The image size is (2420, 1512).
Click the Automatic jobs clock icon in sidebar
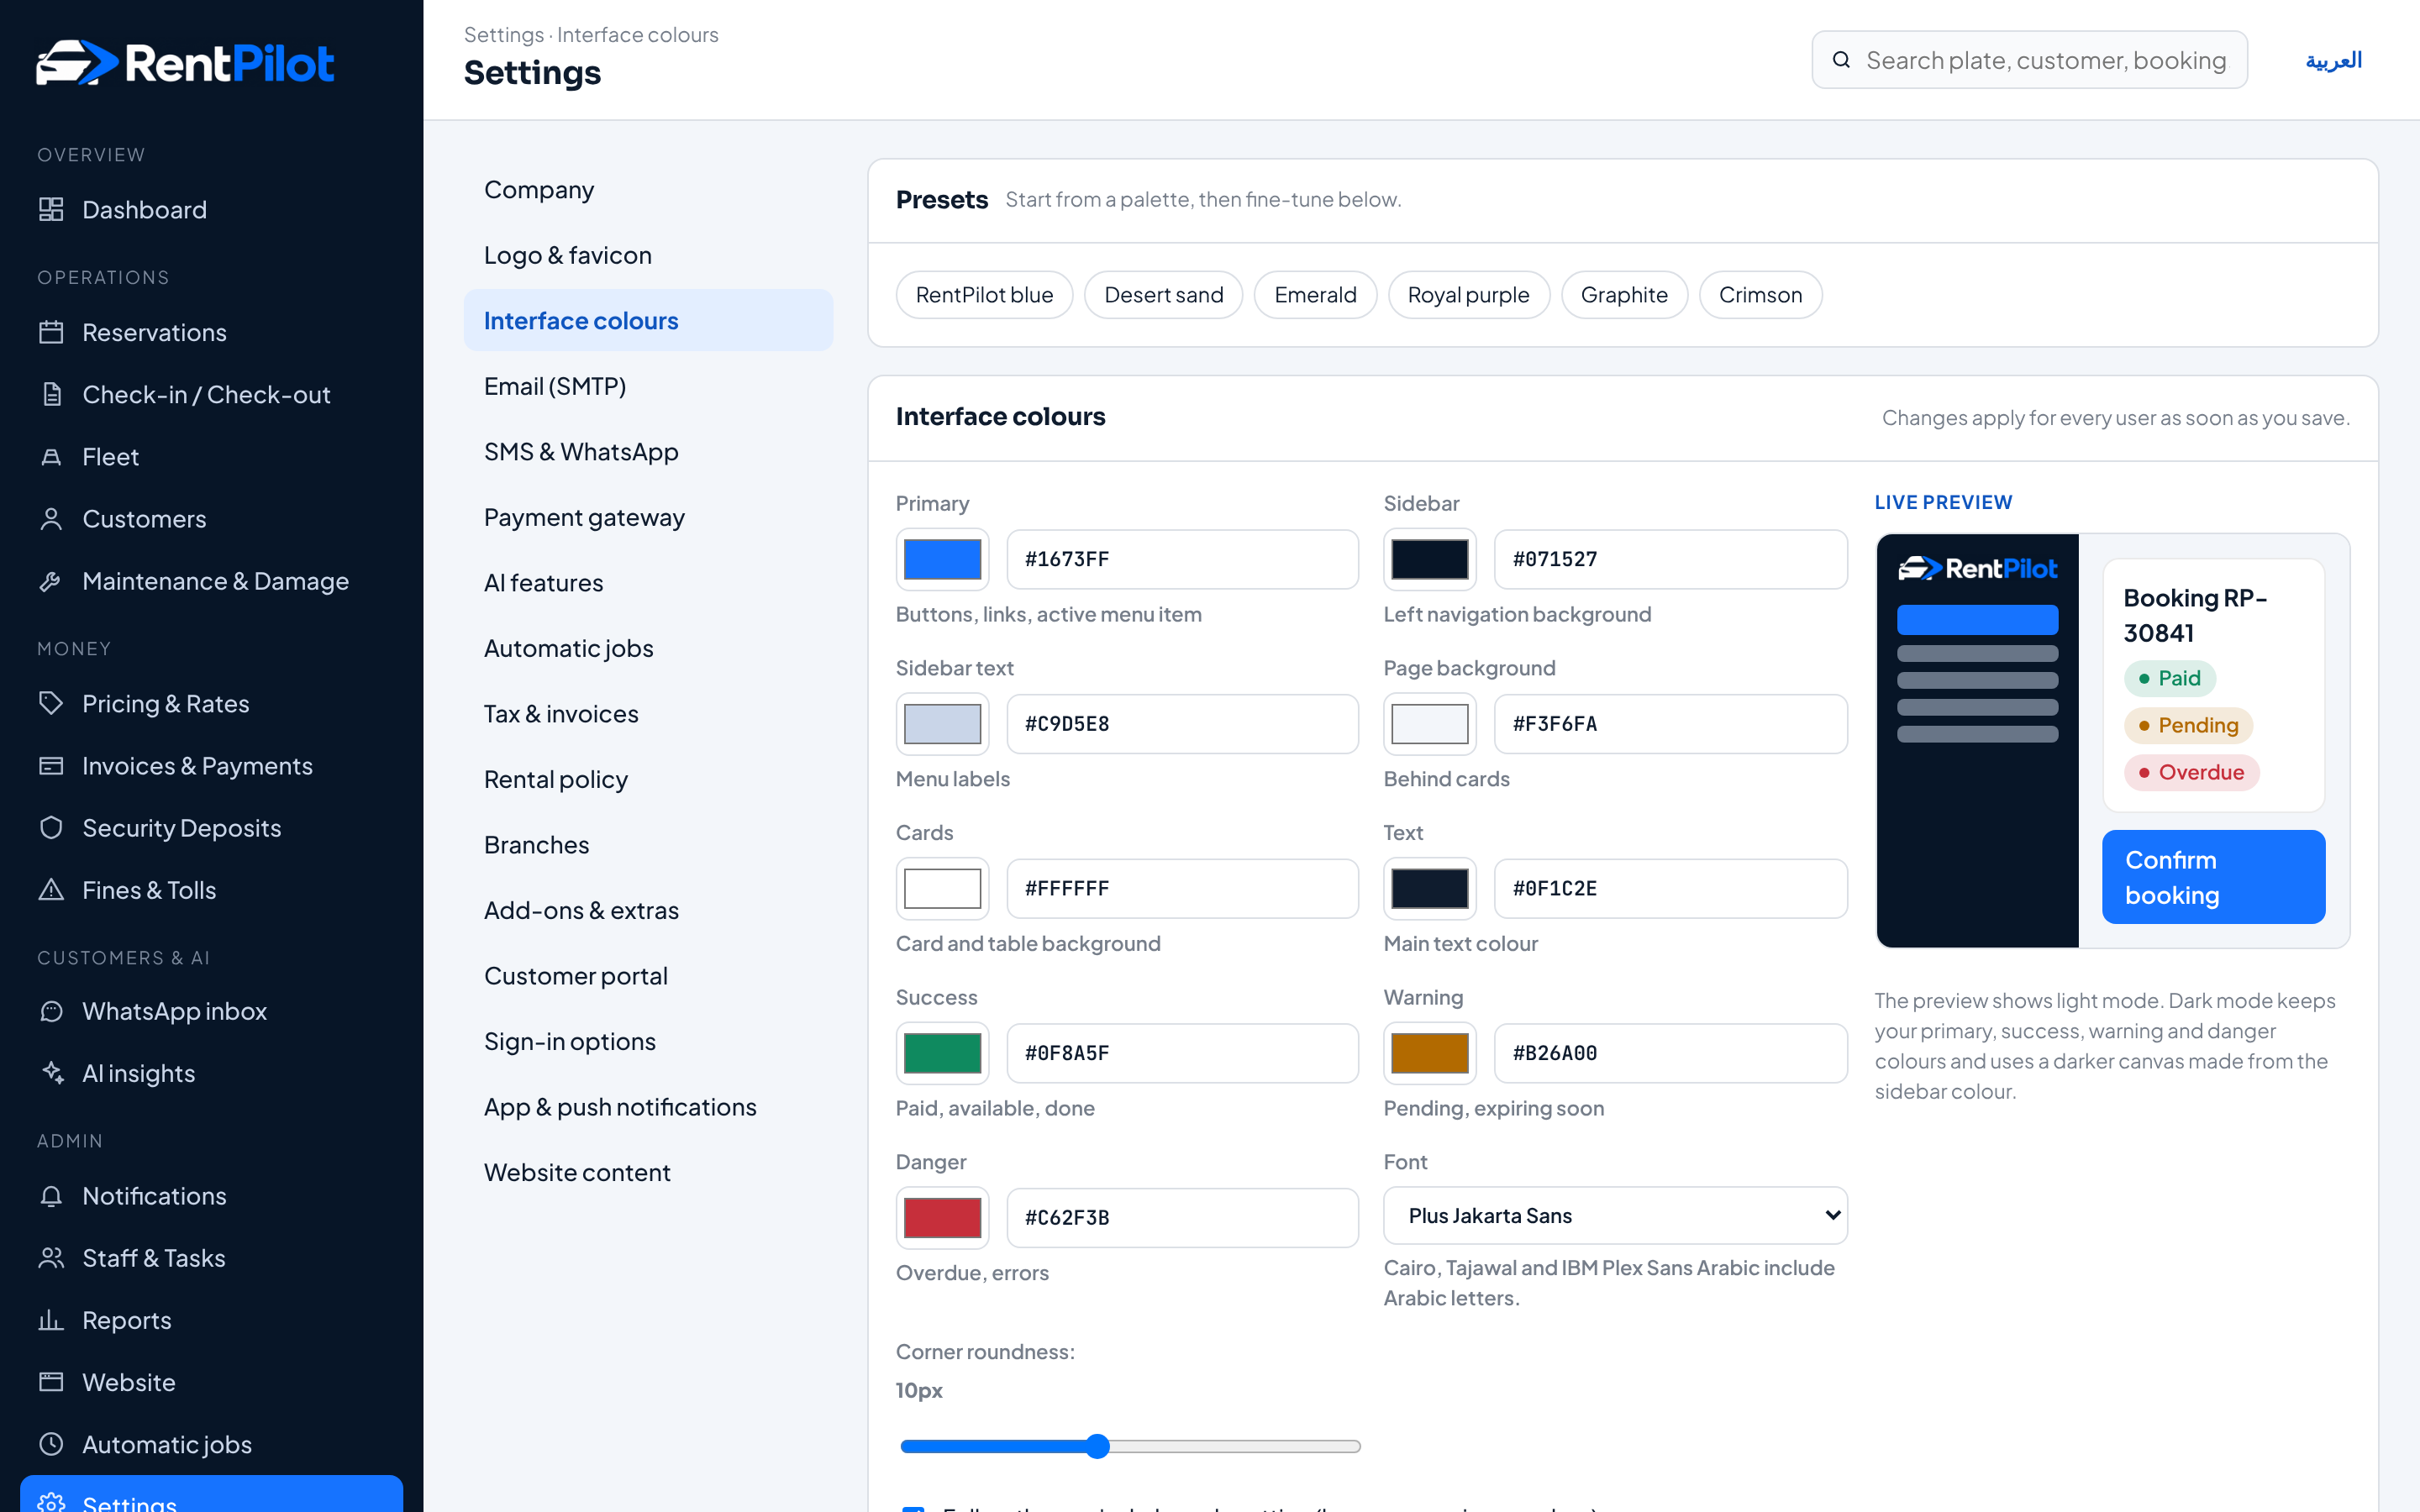(51, 1444)
